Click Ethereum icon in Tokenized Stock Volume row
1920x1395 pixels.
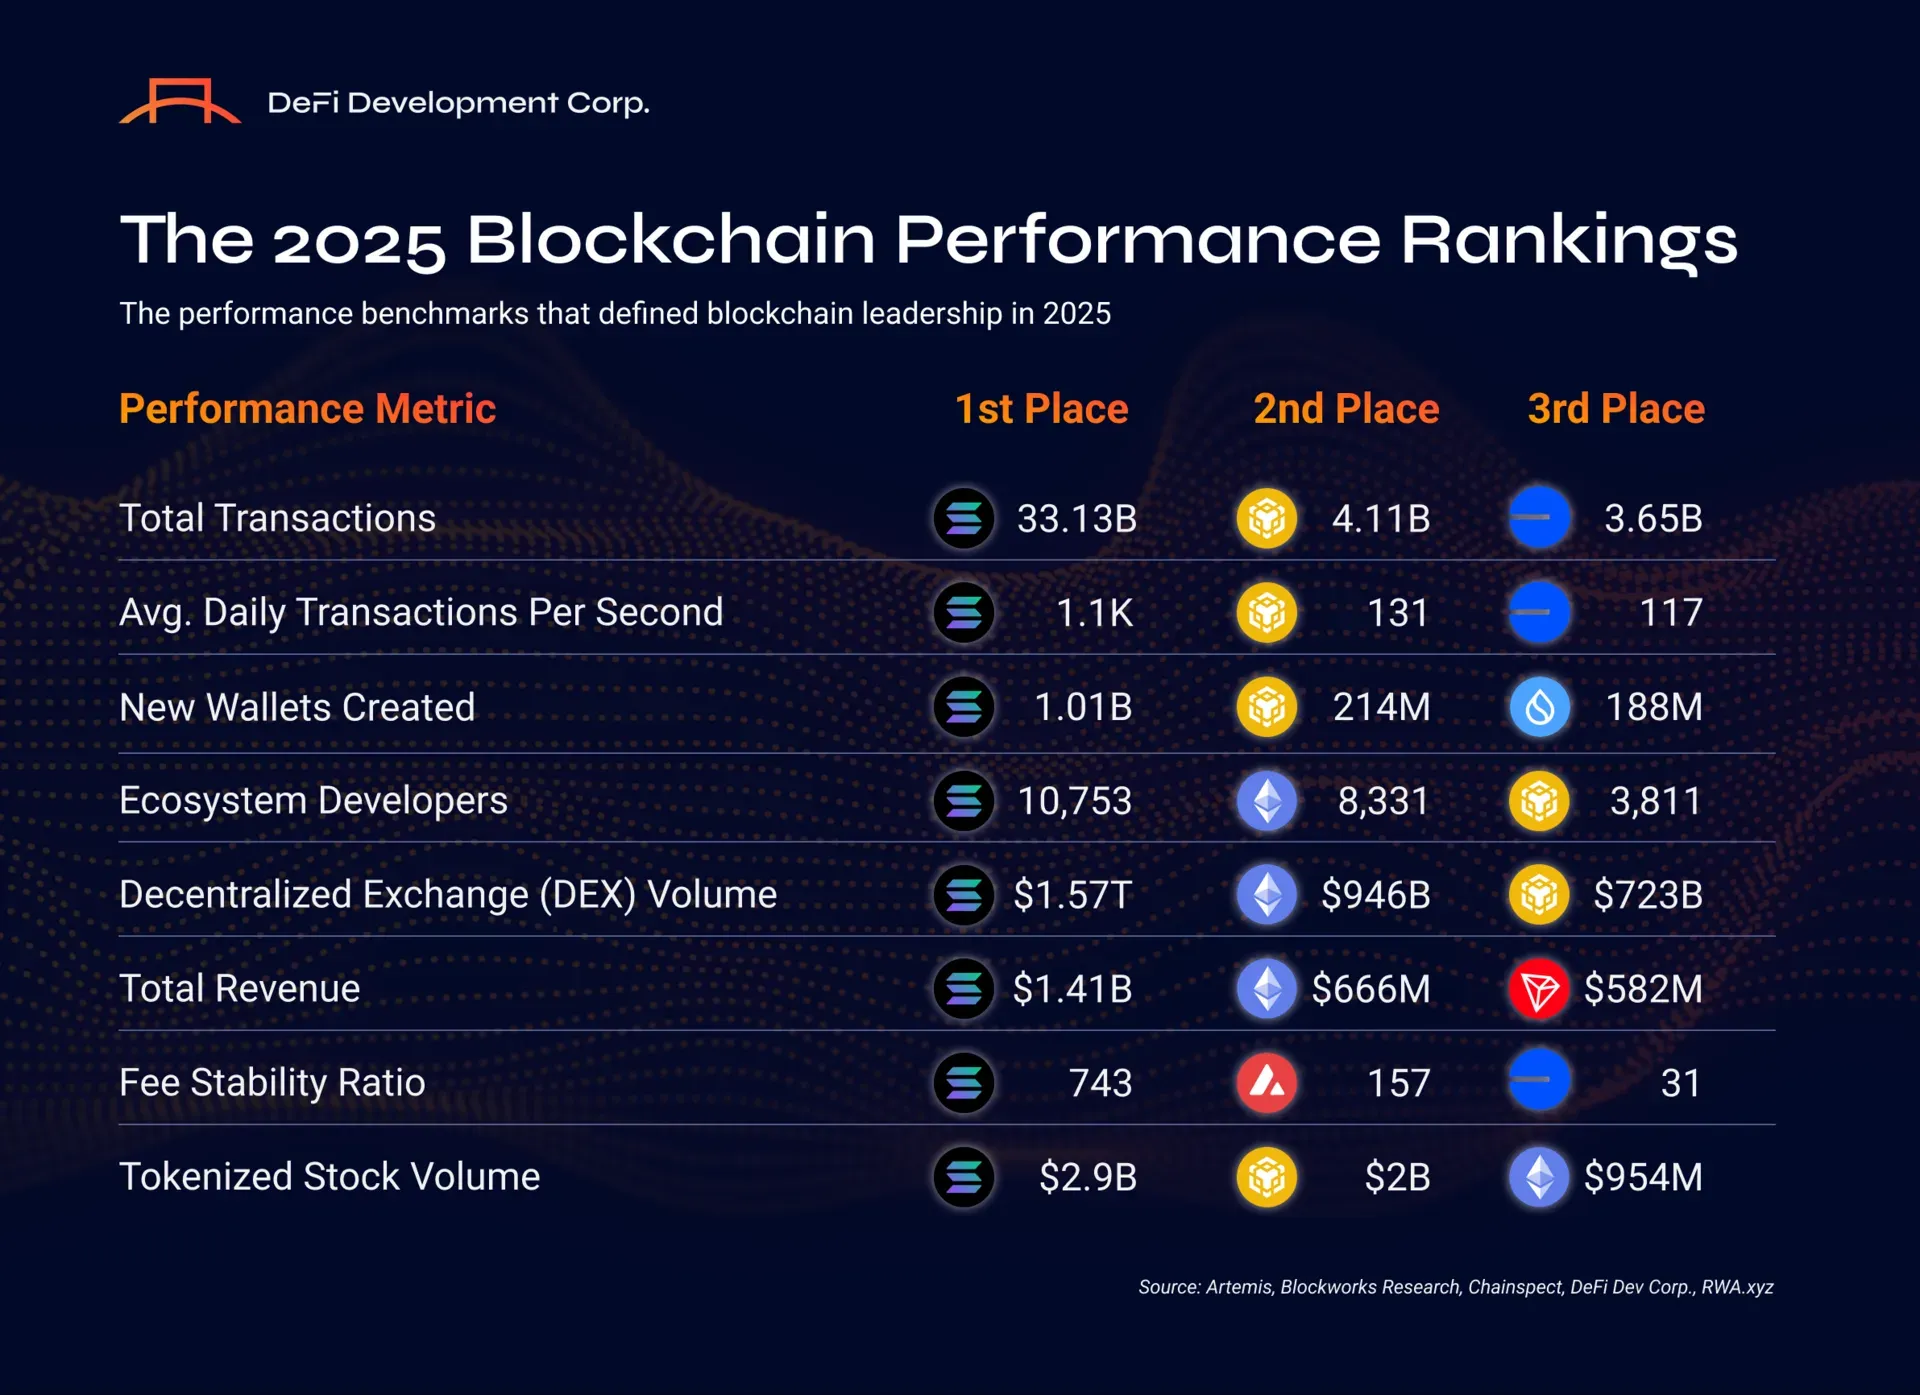coord(1539,1177)
